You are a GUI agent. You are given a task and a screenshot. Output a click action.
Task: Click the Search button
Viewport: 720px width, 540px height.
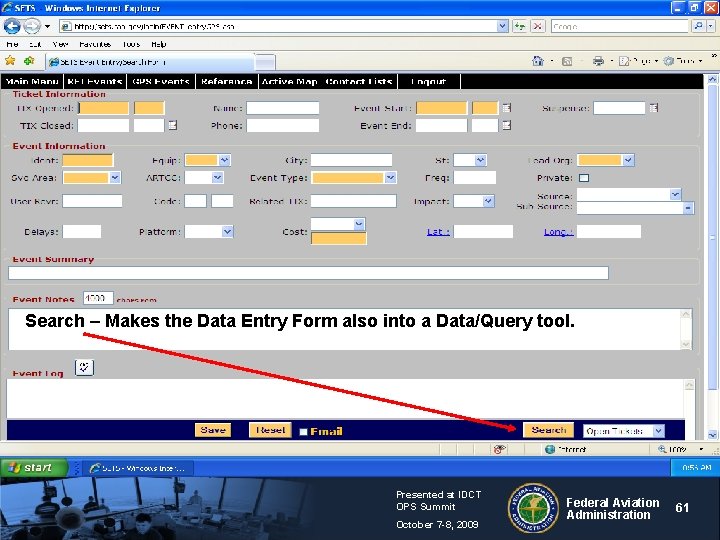(x=548, y=430)
